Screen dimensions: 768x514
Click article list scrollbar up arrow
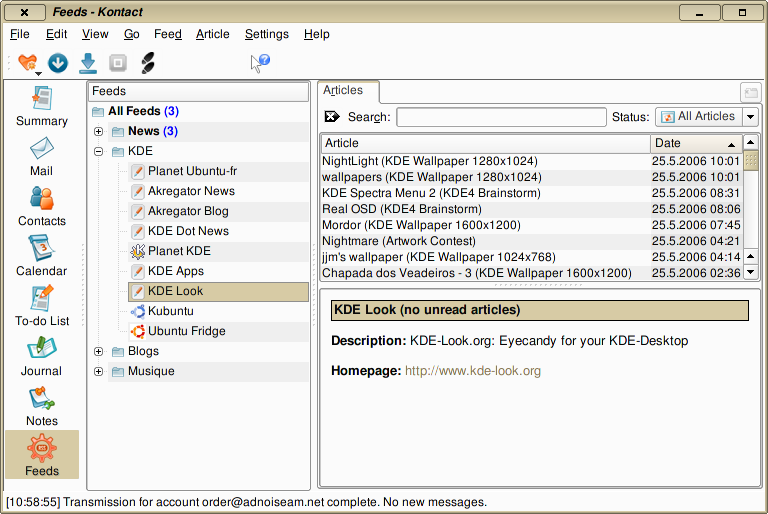750,143
